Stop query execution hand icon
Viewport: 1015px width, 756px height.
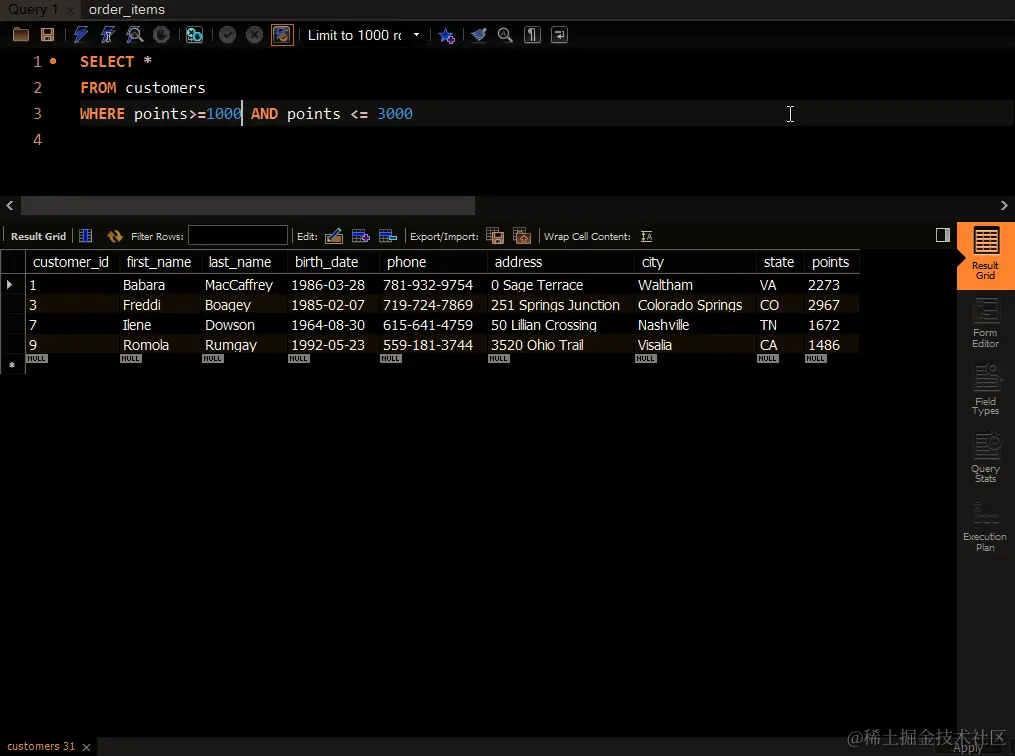tap(161, 35)
